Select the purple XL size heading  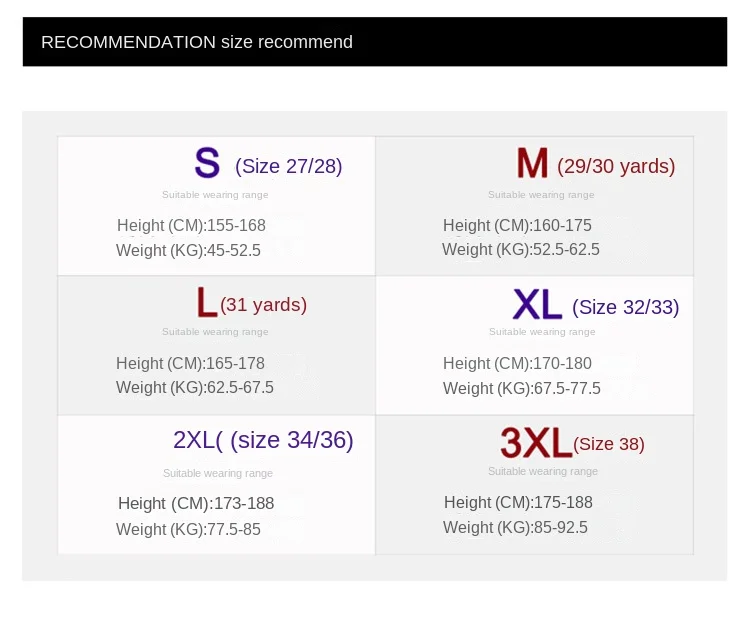pyautogui.click(x=537, y=304)
